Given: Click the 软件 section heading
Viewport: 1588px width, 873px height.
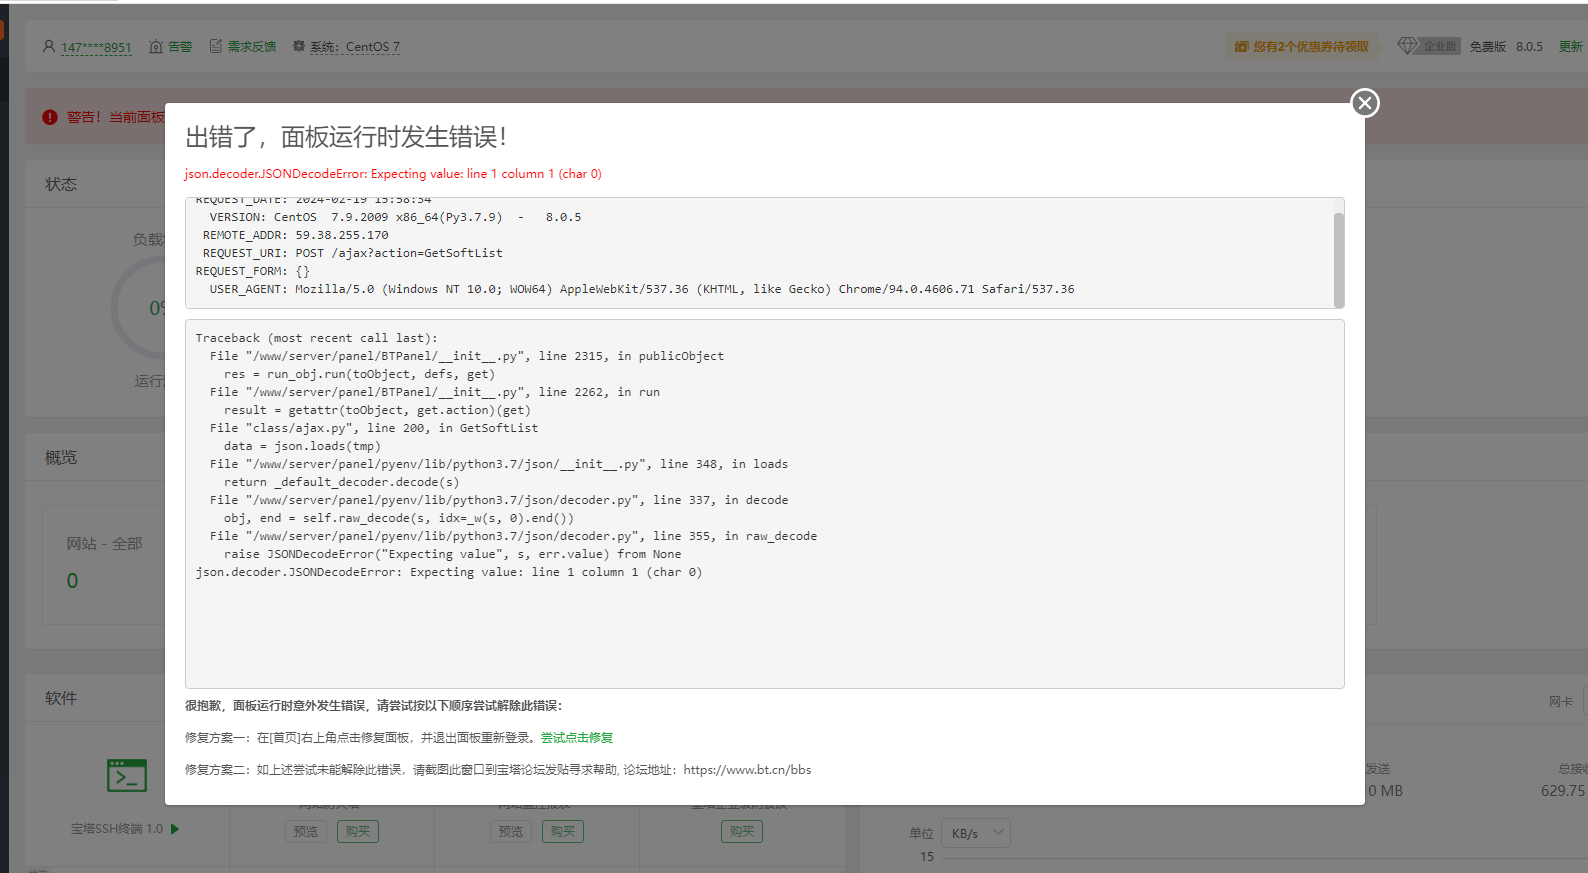Looking at the screenshot, I should pyautogui.click(x=61, y=698).
